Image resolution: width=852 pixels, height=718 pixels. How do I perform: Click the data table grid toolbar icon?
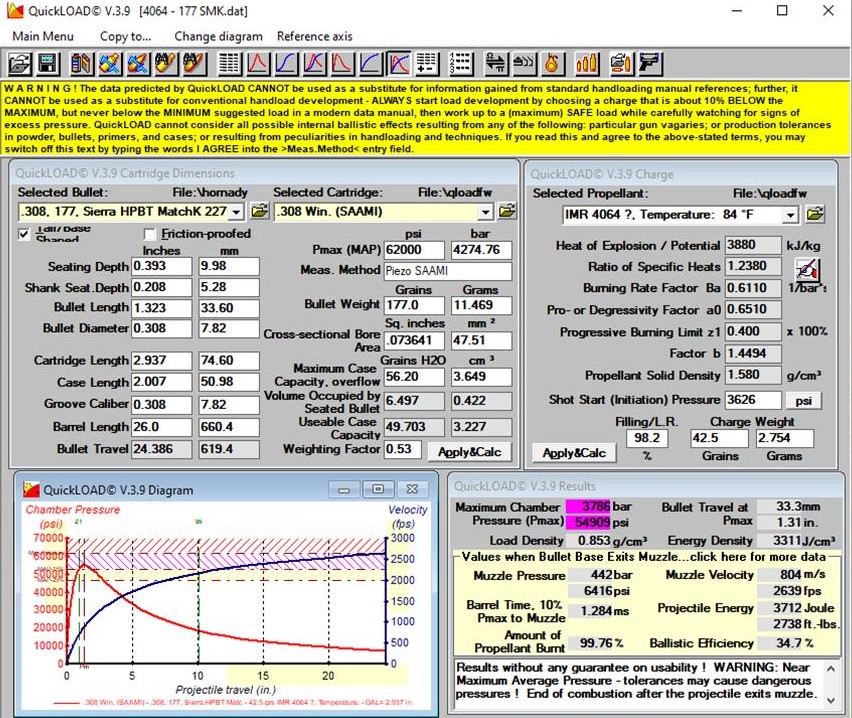(229, 64)
